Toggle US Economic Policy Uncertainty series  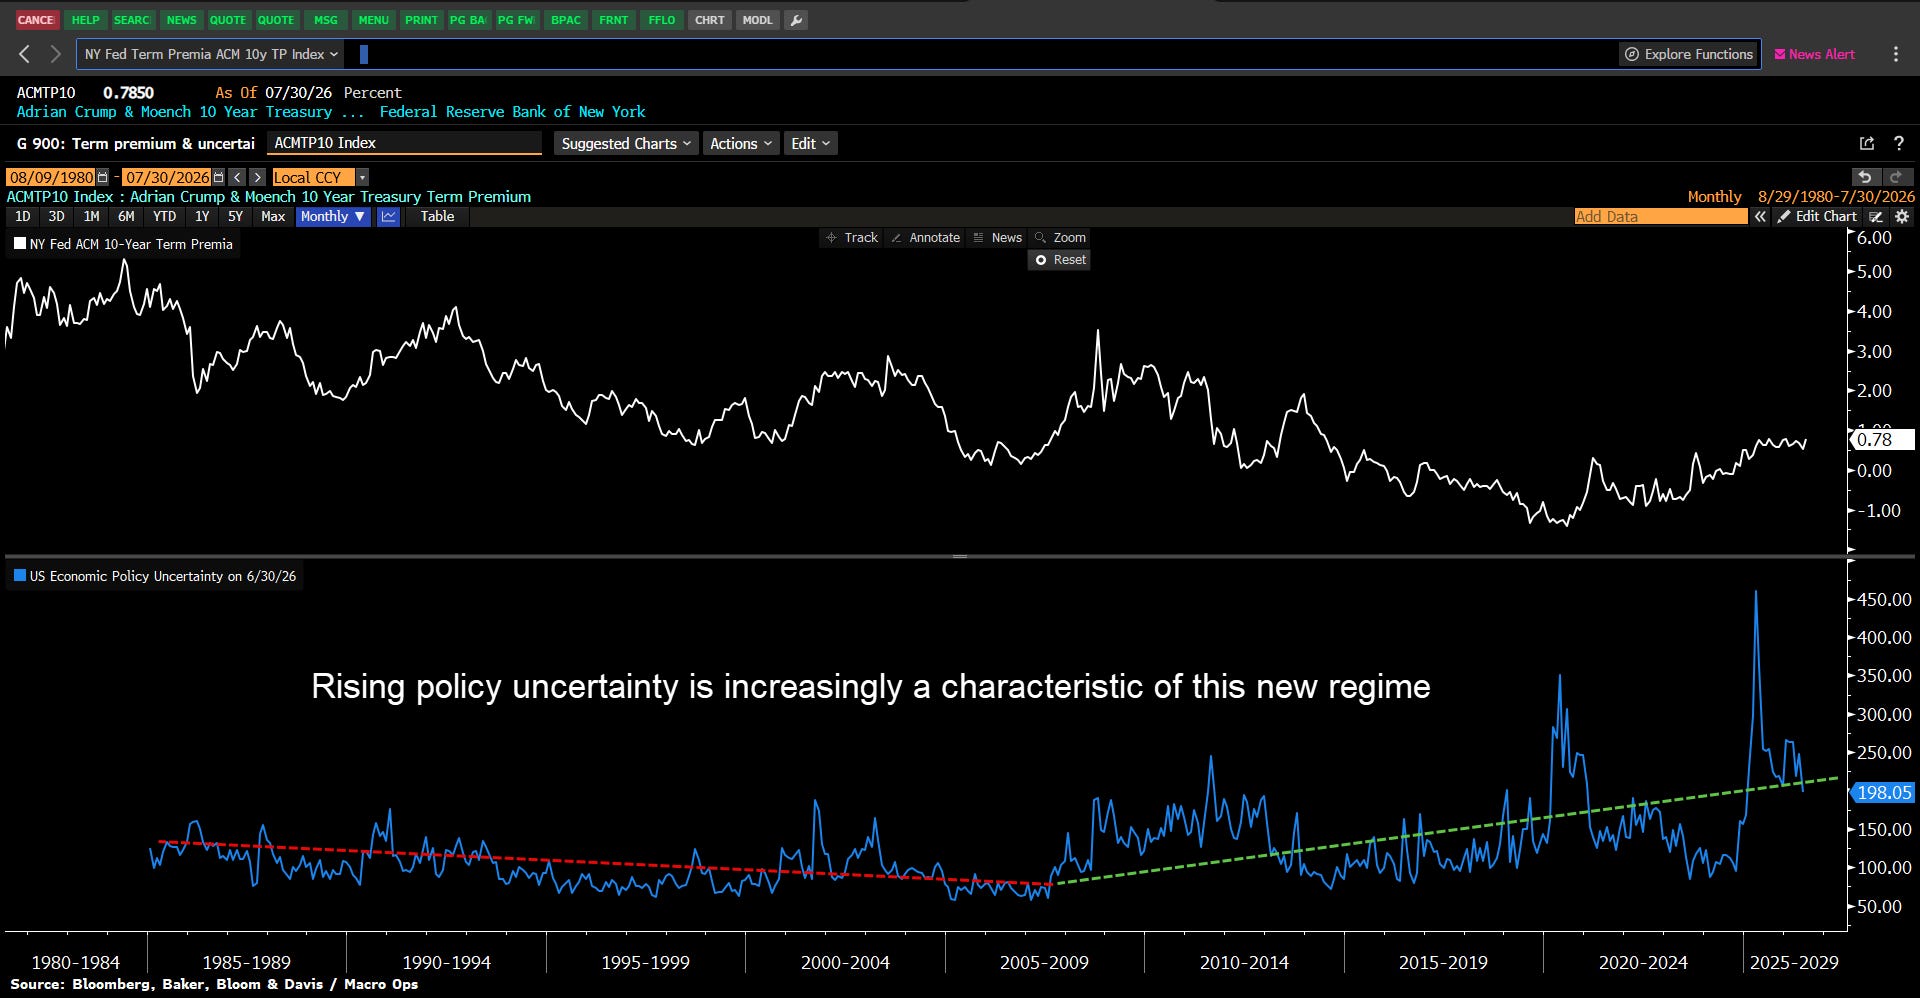coord(155,576)
